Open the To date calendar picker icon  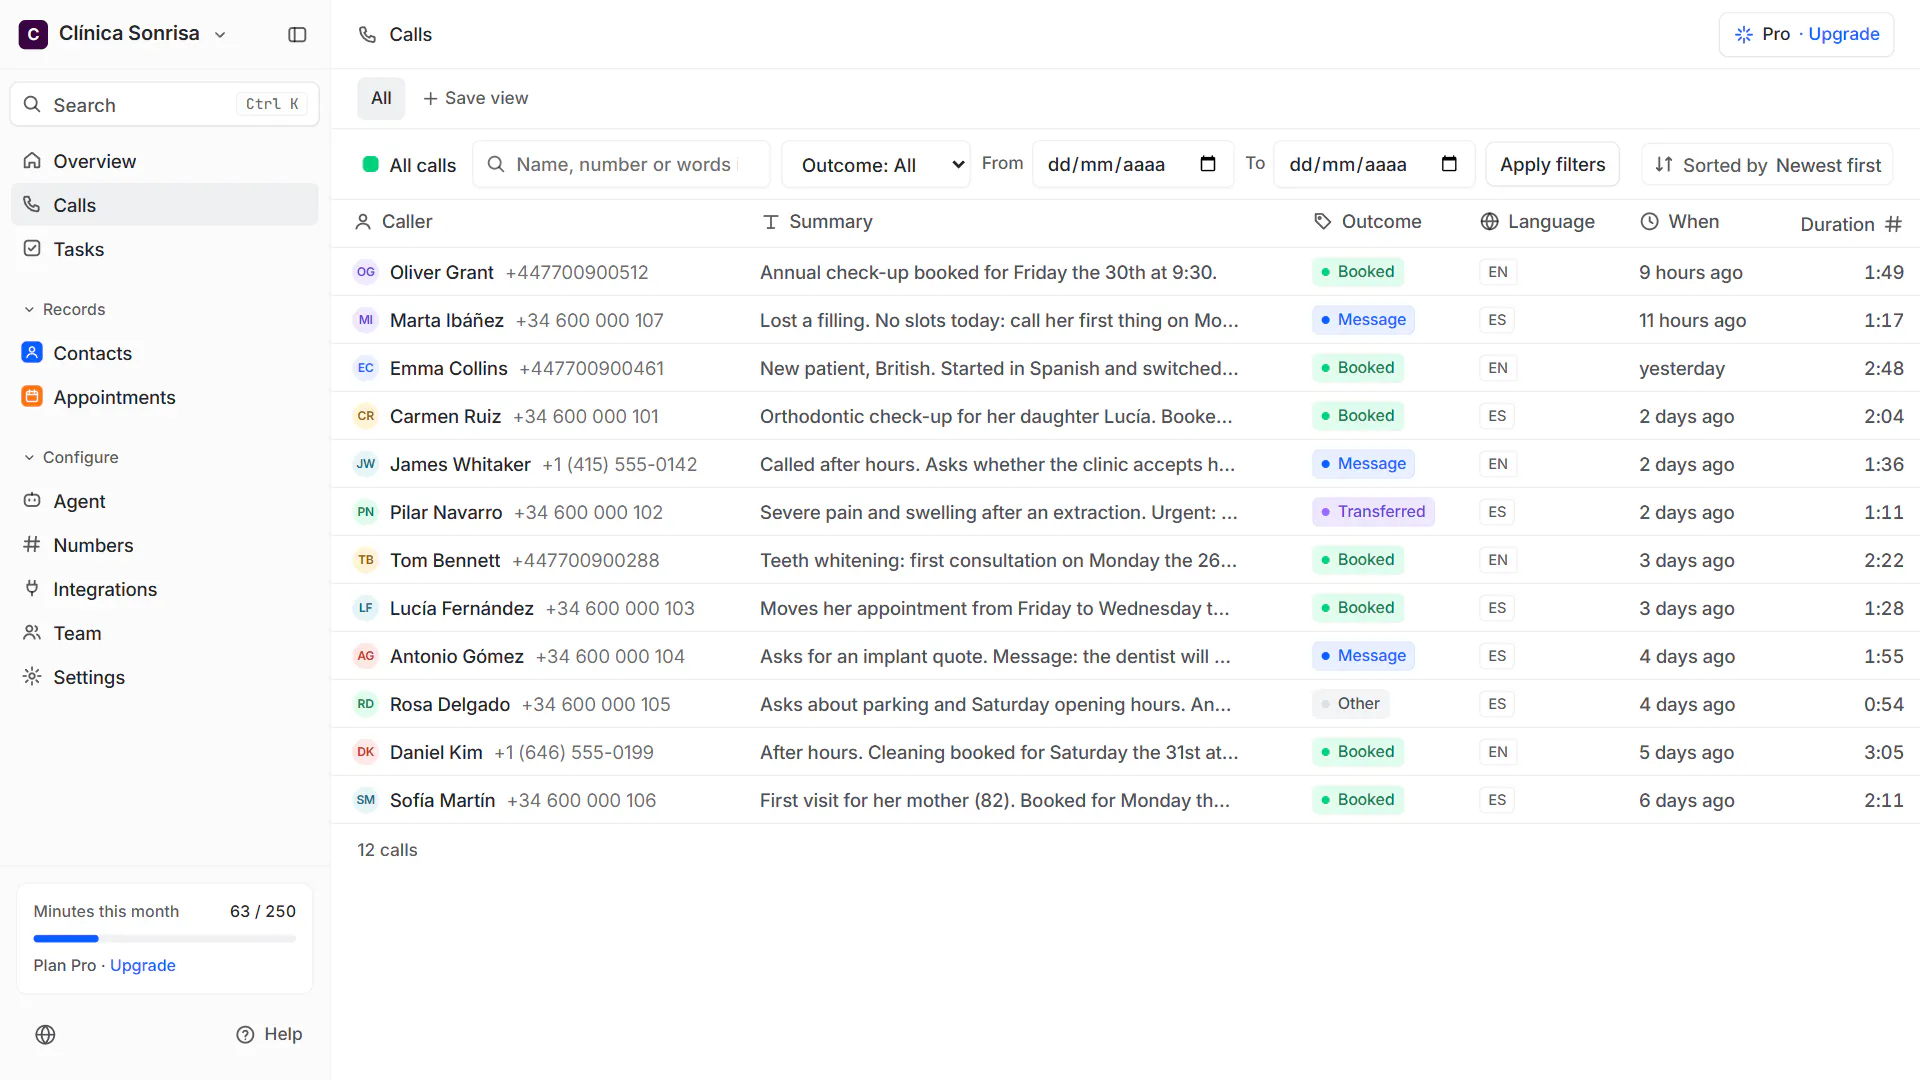1449,164
